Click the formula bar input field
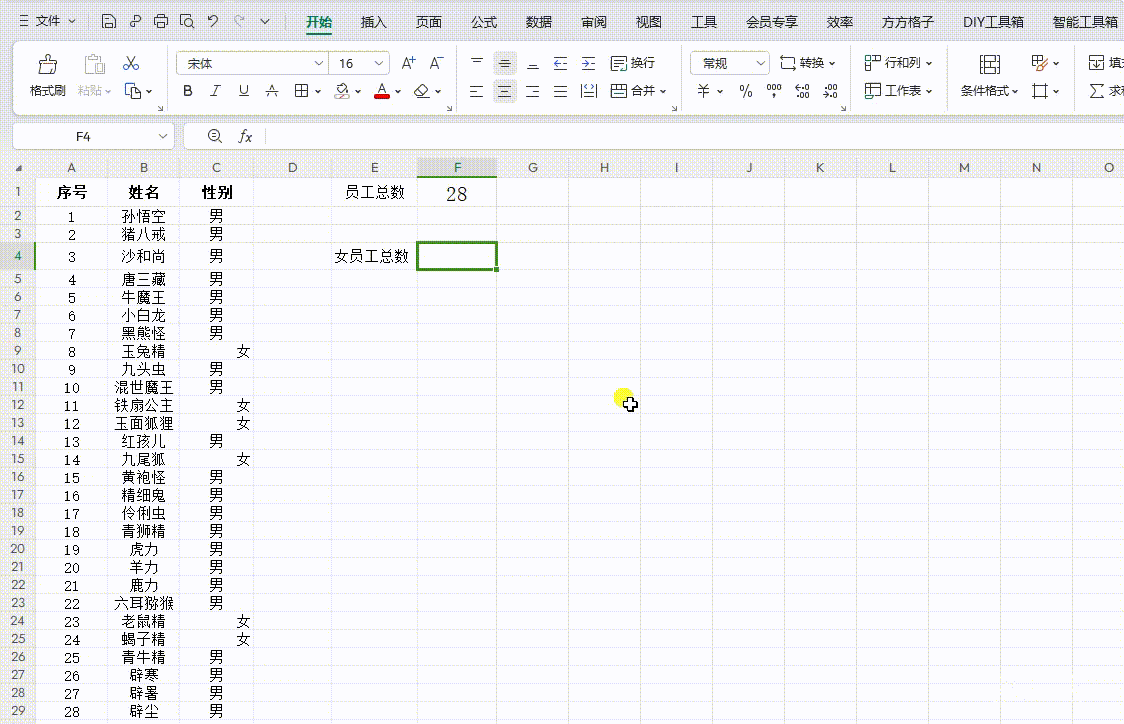Screen dimensions: 1124x724 694,136
